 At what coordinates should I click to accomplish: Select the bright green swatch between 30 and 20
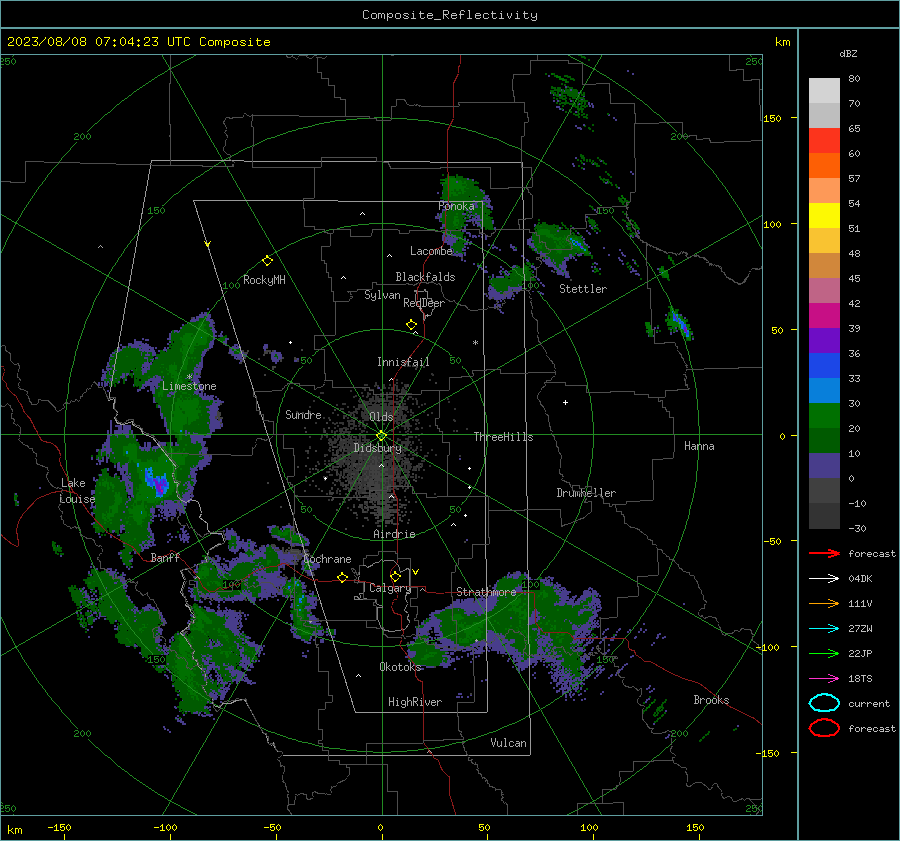click(824, 415)
